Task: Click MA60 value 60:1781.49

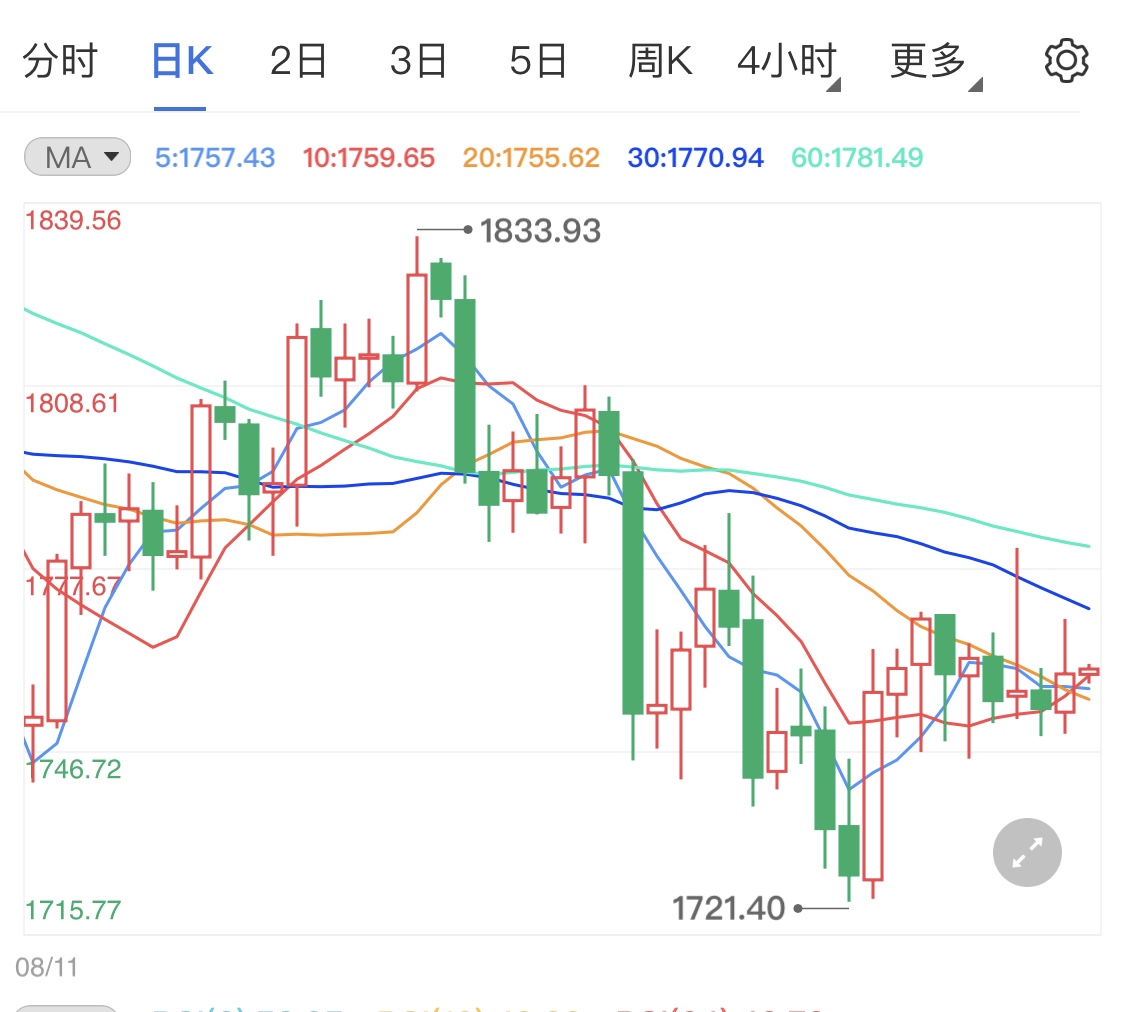Action: (x=857, y=158)
